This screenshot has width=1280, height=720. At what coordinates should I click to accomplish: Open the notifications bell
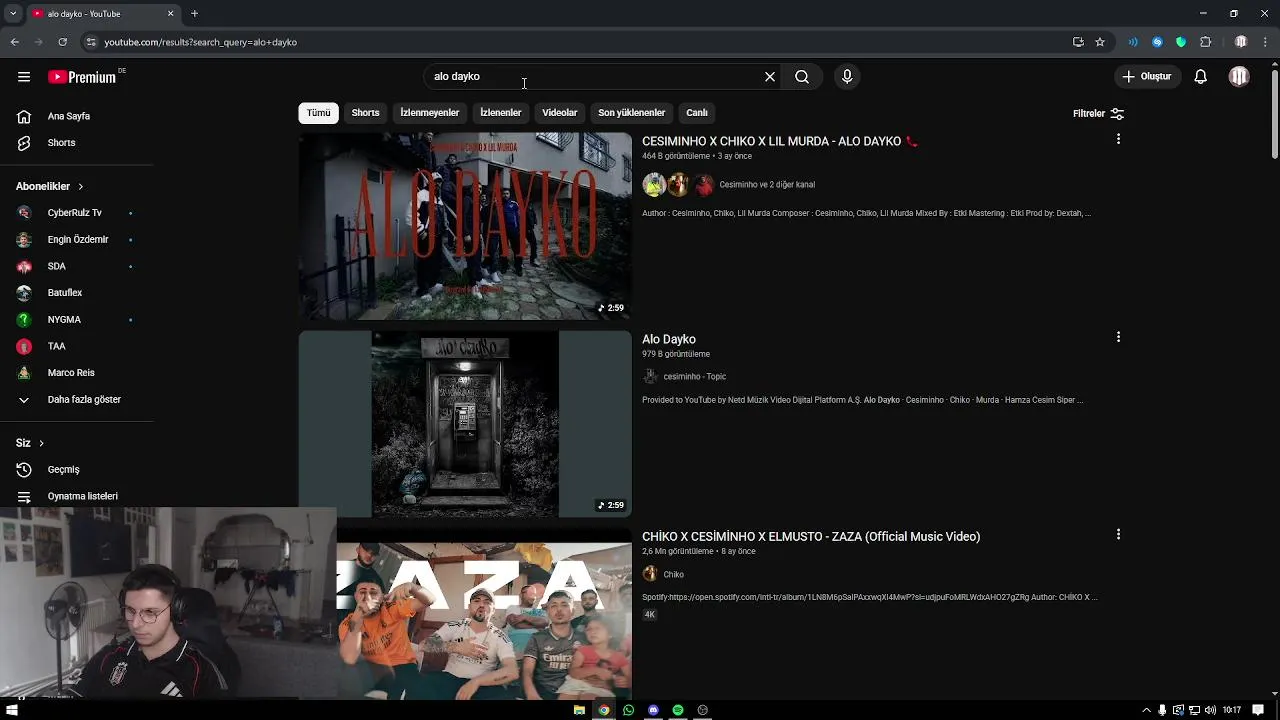1201,77
